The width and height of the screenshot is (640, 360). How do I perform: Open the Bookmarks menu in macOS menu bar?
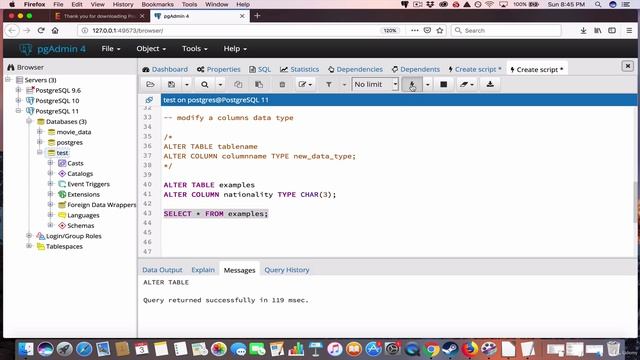pos(157,4)
